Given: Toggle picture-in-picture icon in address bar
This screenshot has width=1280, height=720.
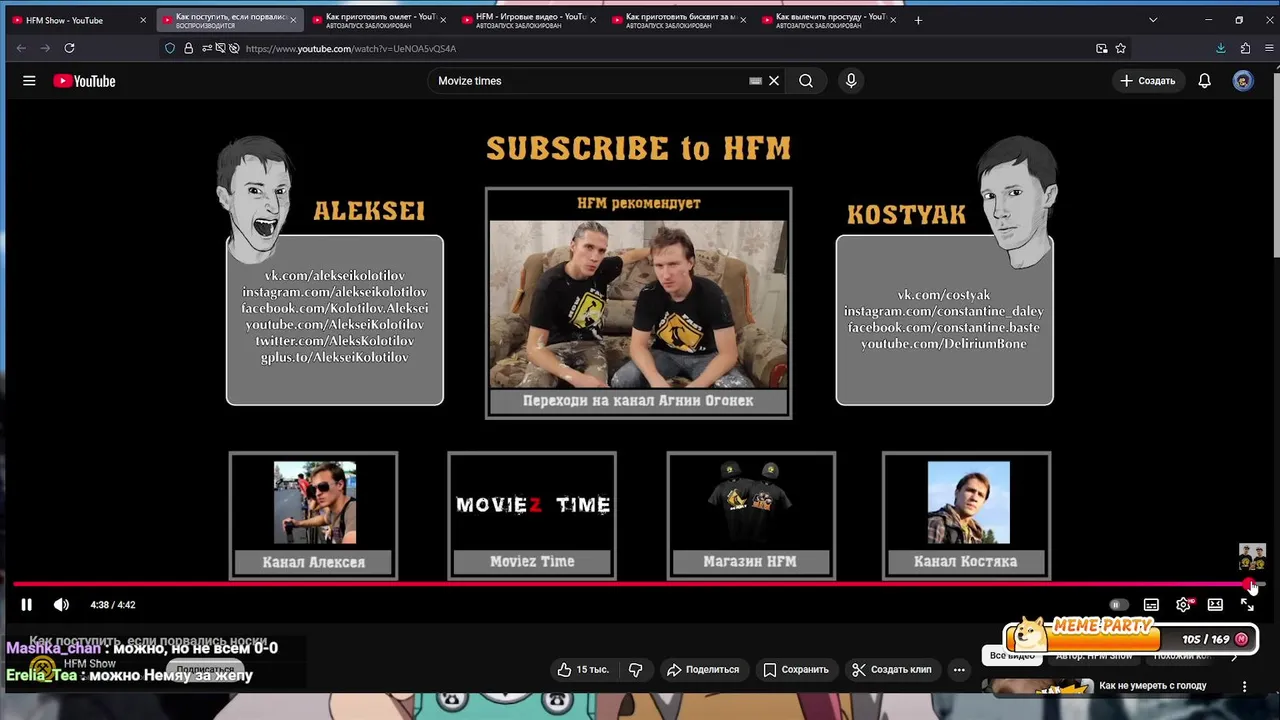Looking at the screenshot, I should pos(1102,48).
